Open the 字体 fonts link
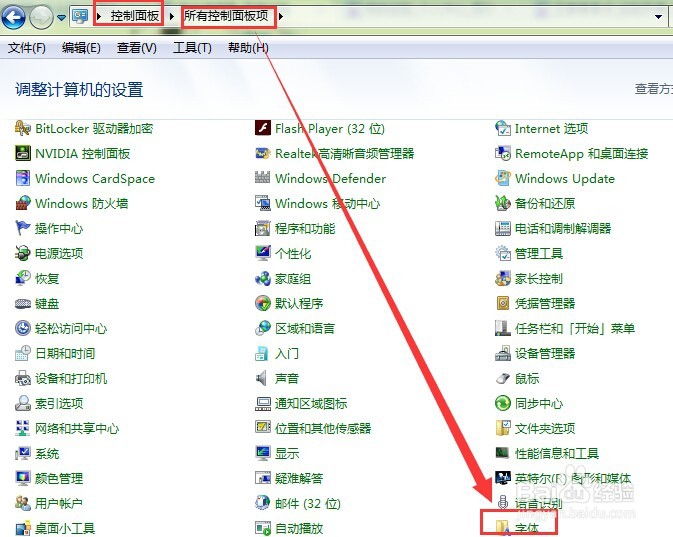 point(527,528)
